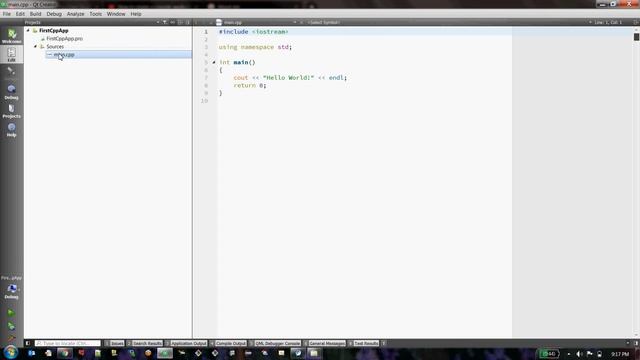Screen dimensions: 640x360
Task: Open the Application Output pane
Action: pyautogui.click(x=186, y=343)
